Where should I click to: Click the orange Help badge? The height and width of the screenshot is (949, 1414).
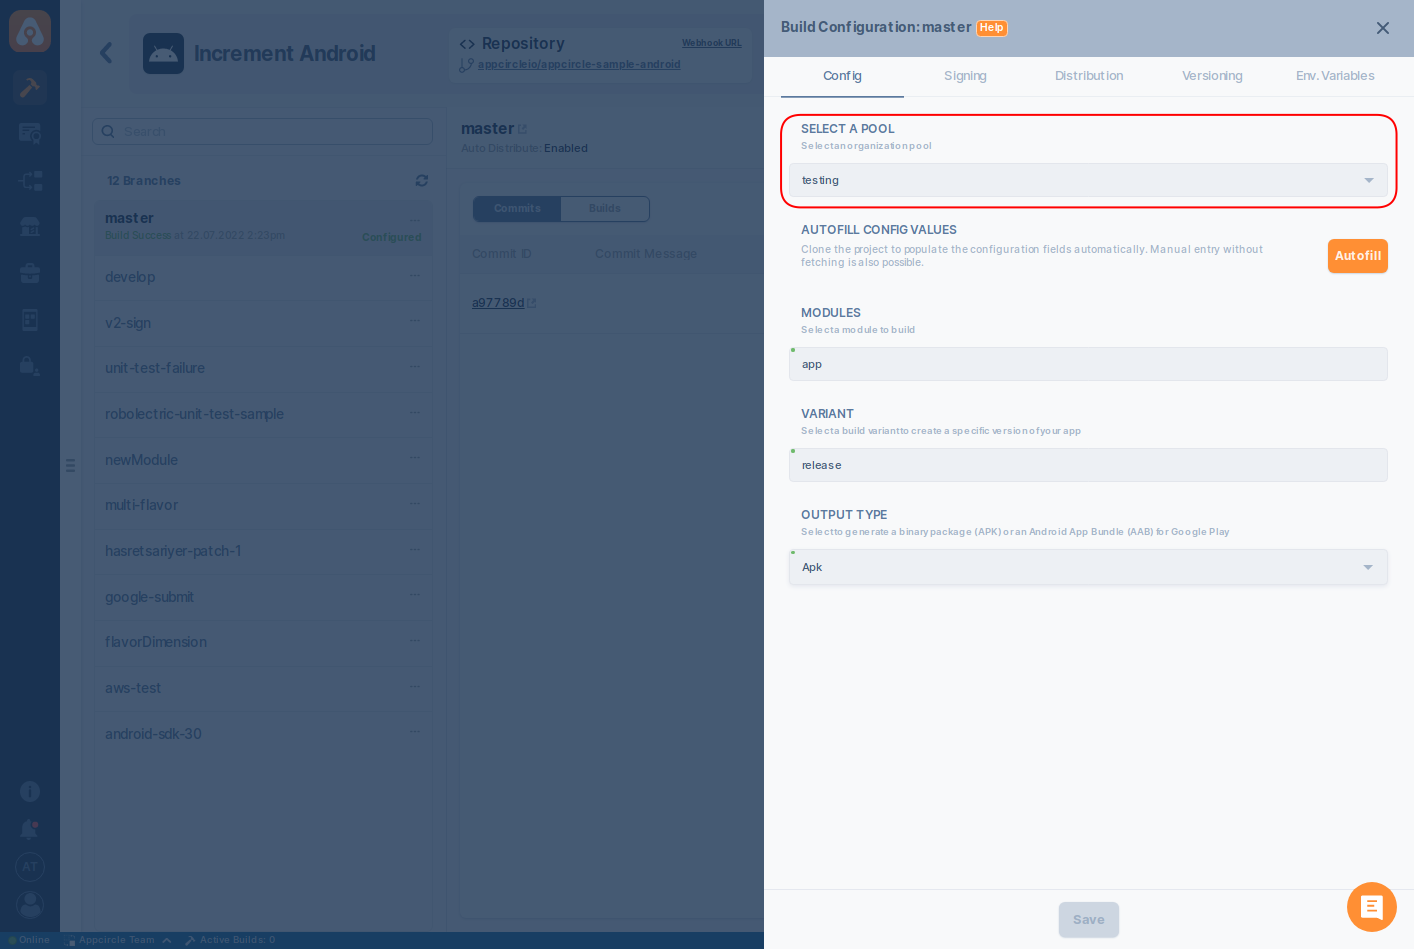pyautogui.click(x=992, y=28)
